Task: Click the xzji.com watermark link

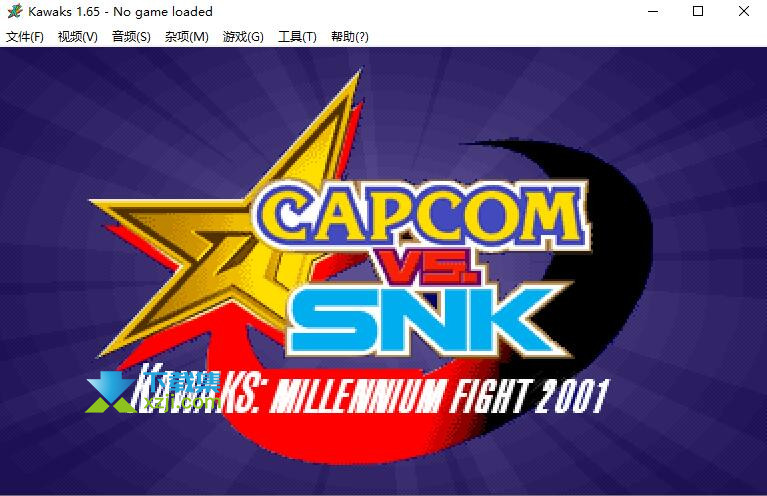Action: pos(182,402)
